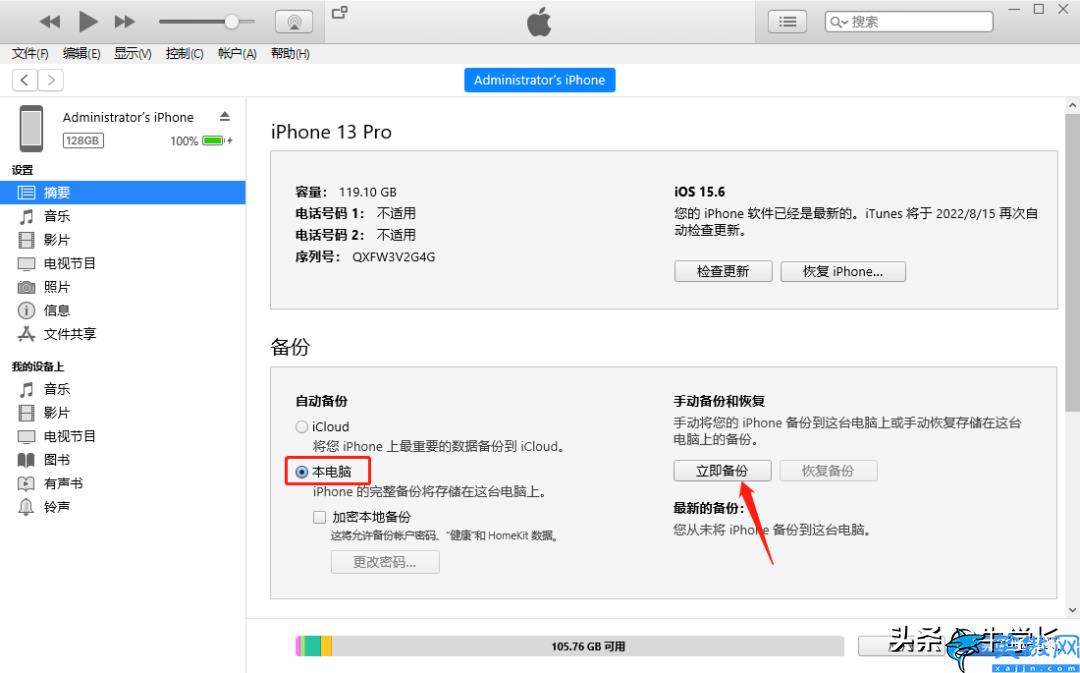Viewport: 1080px width, 673px height.
Task: Adjust the volume slider knob
Action: [232, 21]
